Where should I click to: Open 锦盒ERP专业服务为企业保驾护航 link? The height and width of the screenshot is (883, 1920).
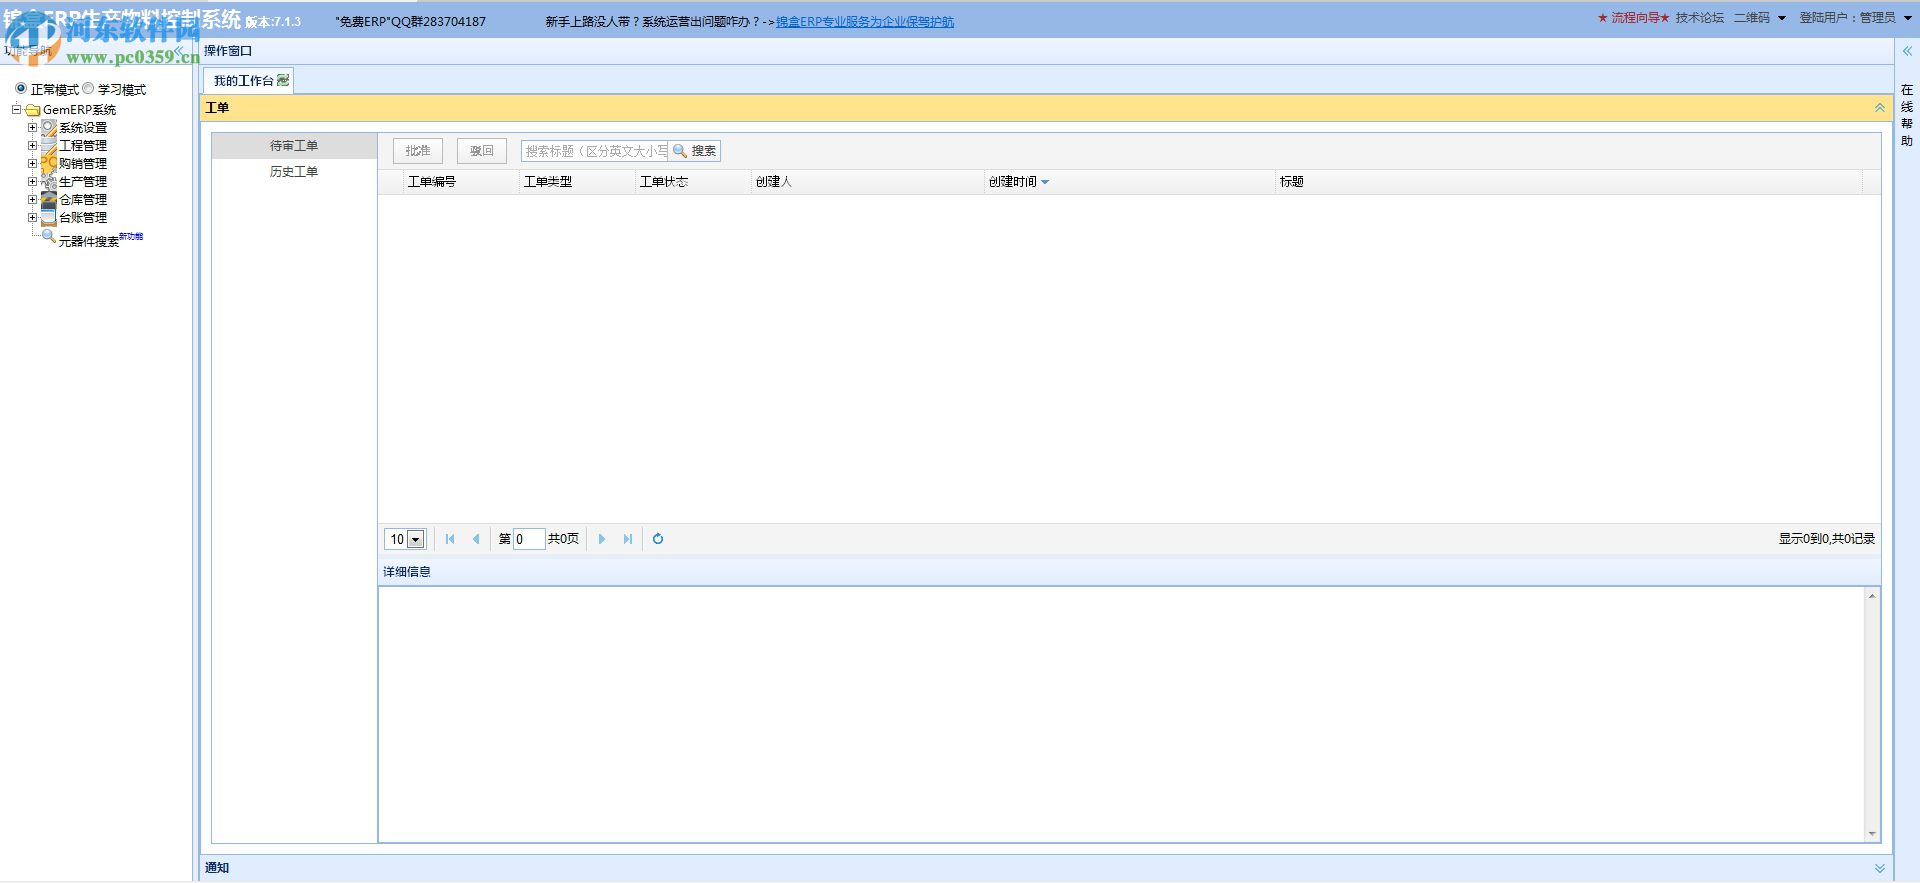865,22
